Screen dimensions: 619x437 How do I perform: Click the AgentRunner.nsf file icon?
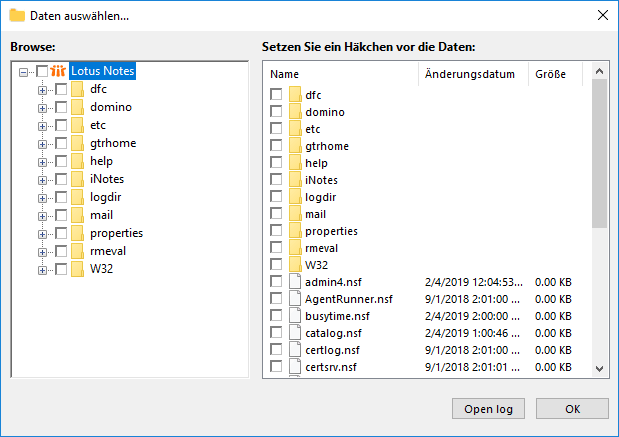295,298
